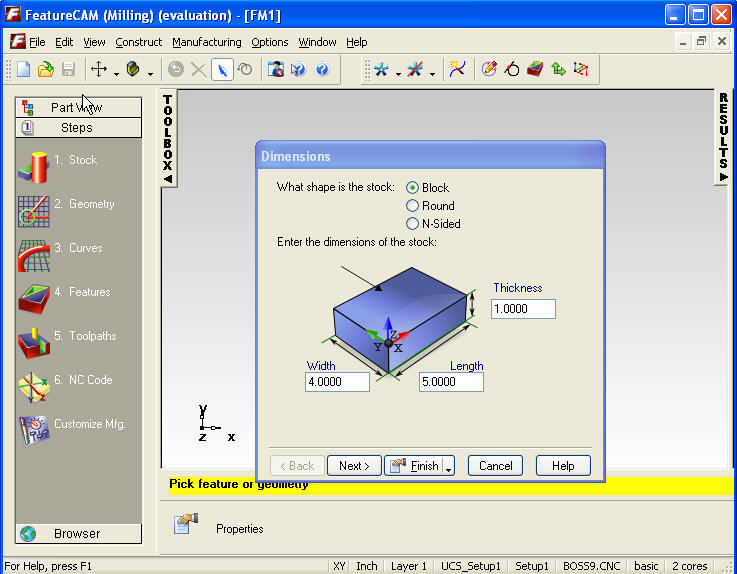
Task: Open the Geometry step icon
Action: click(x=34, y=209)
